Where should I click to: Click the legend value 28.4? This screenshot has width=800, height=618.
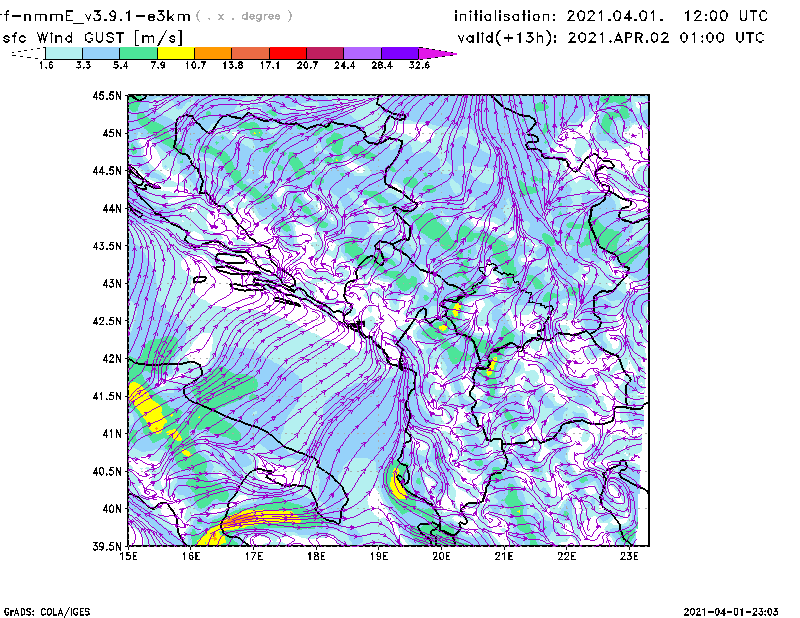point(382,65)
